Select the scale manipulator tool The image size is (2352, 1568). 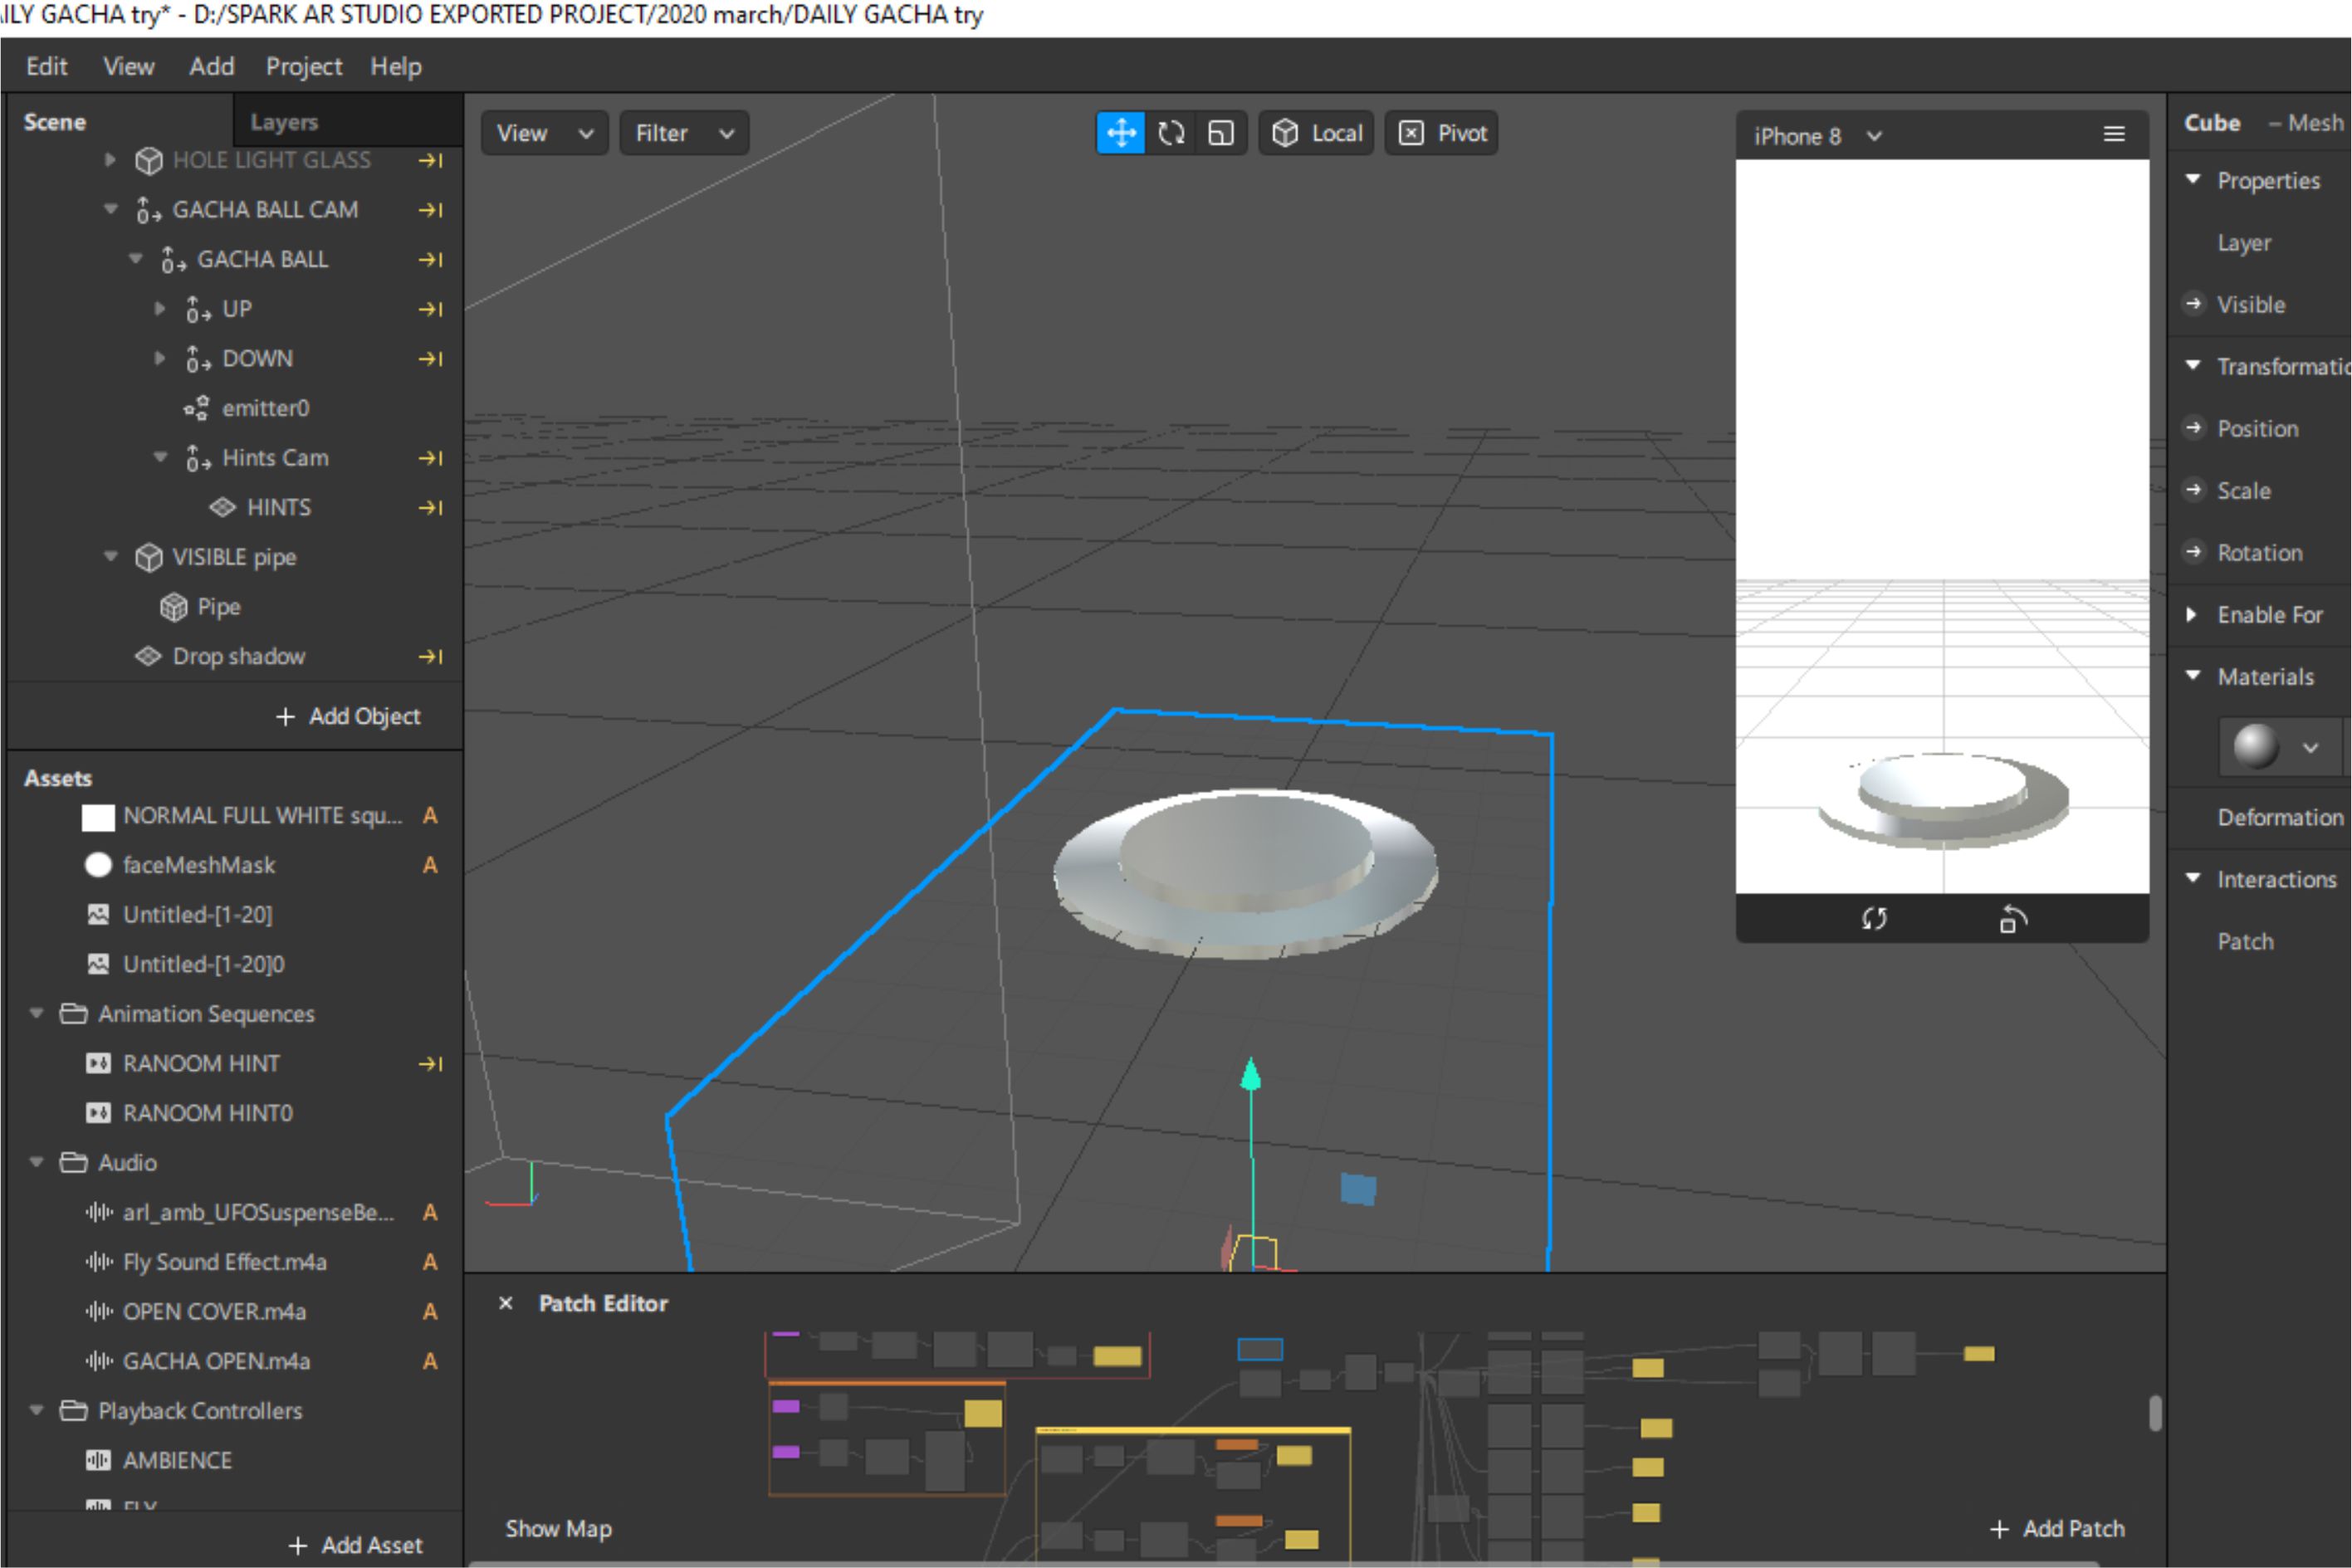coord(1221,133)
